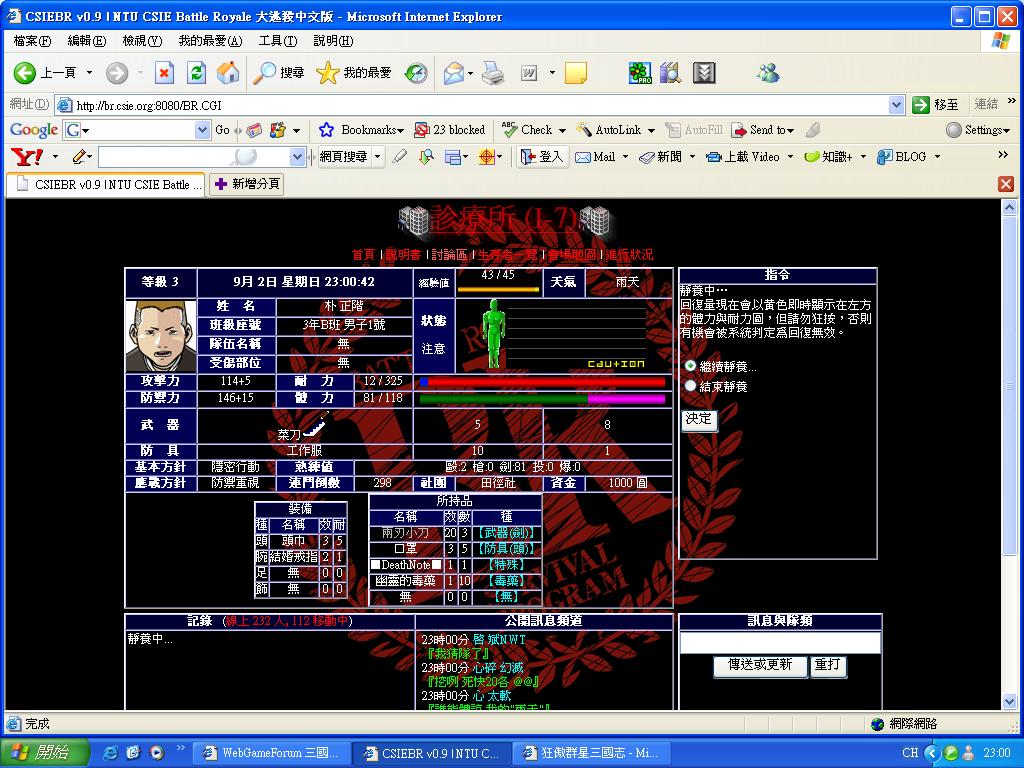Image resolution: width=1024 pixels, height=768 pixels.
Task: Follow the 首頁 link
Action: coord(363,254)
